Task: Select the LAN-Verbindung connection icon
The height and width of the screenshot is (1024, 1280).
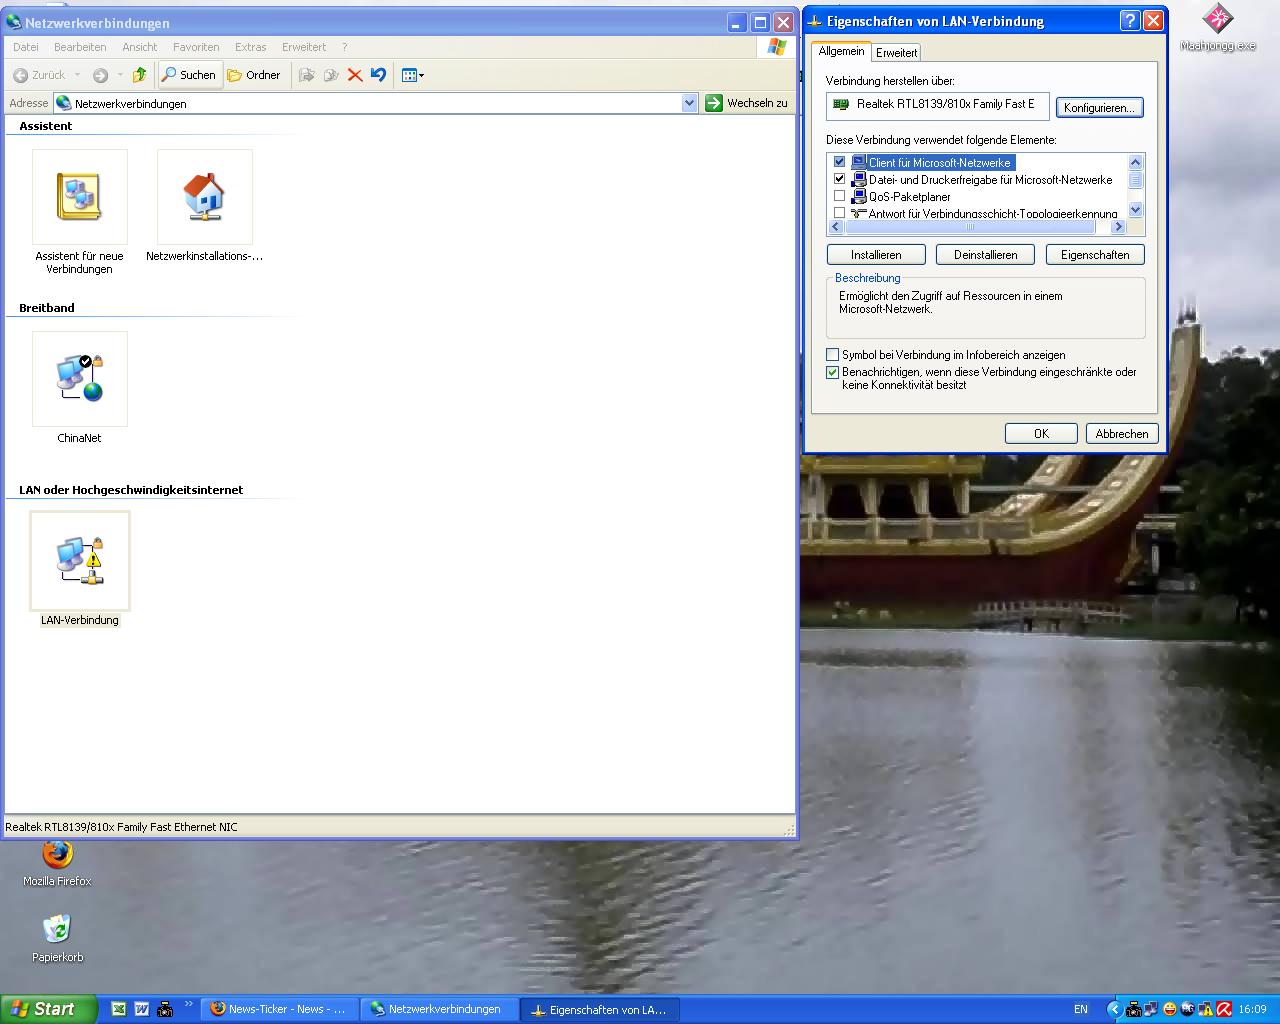Action: click(80, 561)
